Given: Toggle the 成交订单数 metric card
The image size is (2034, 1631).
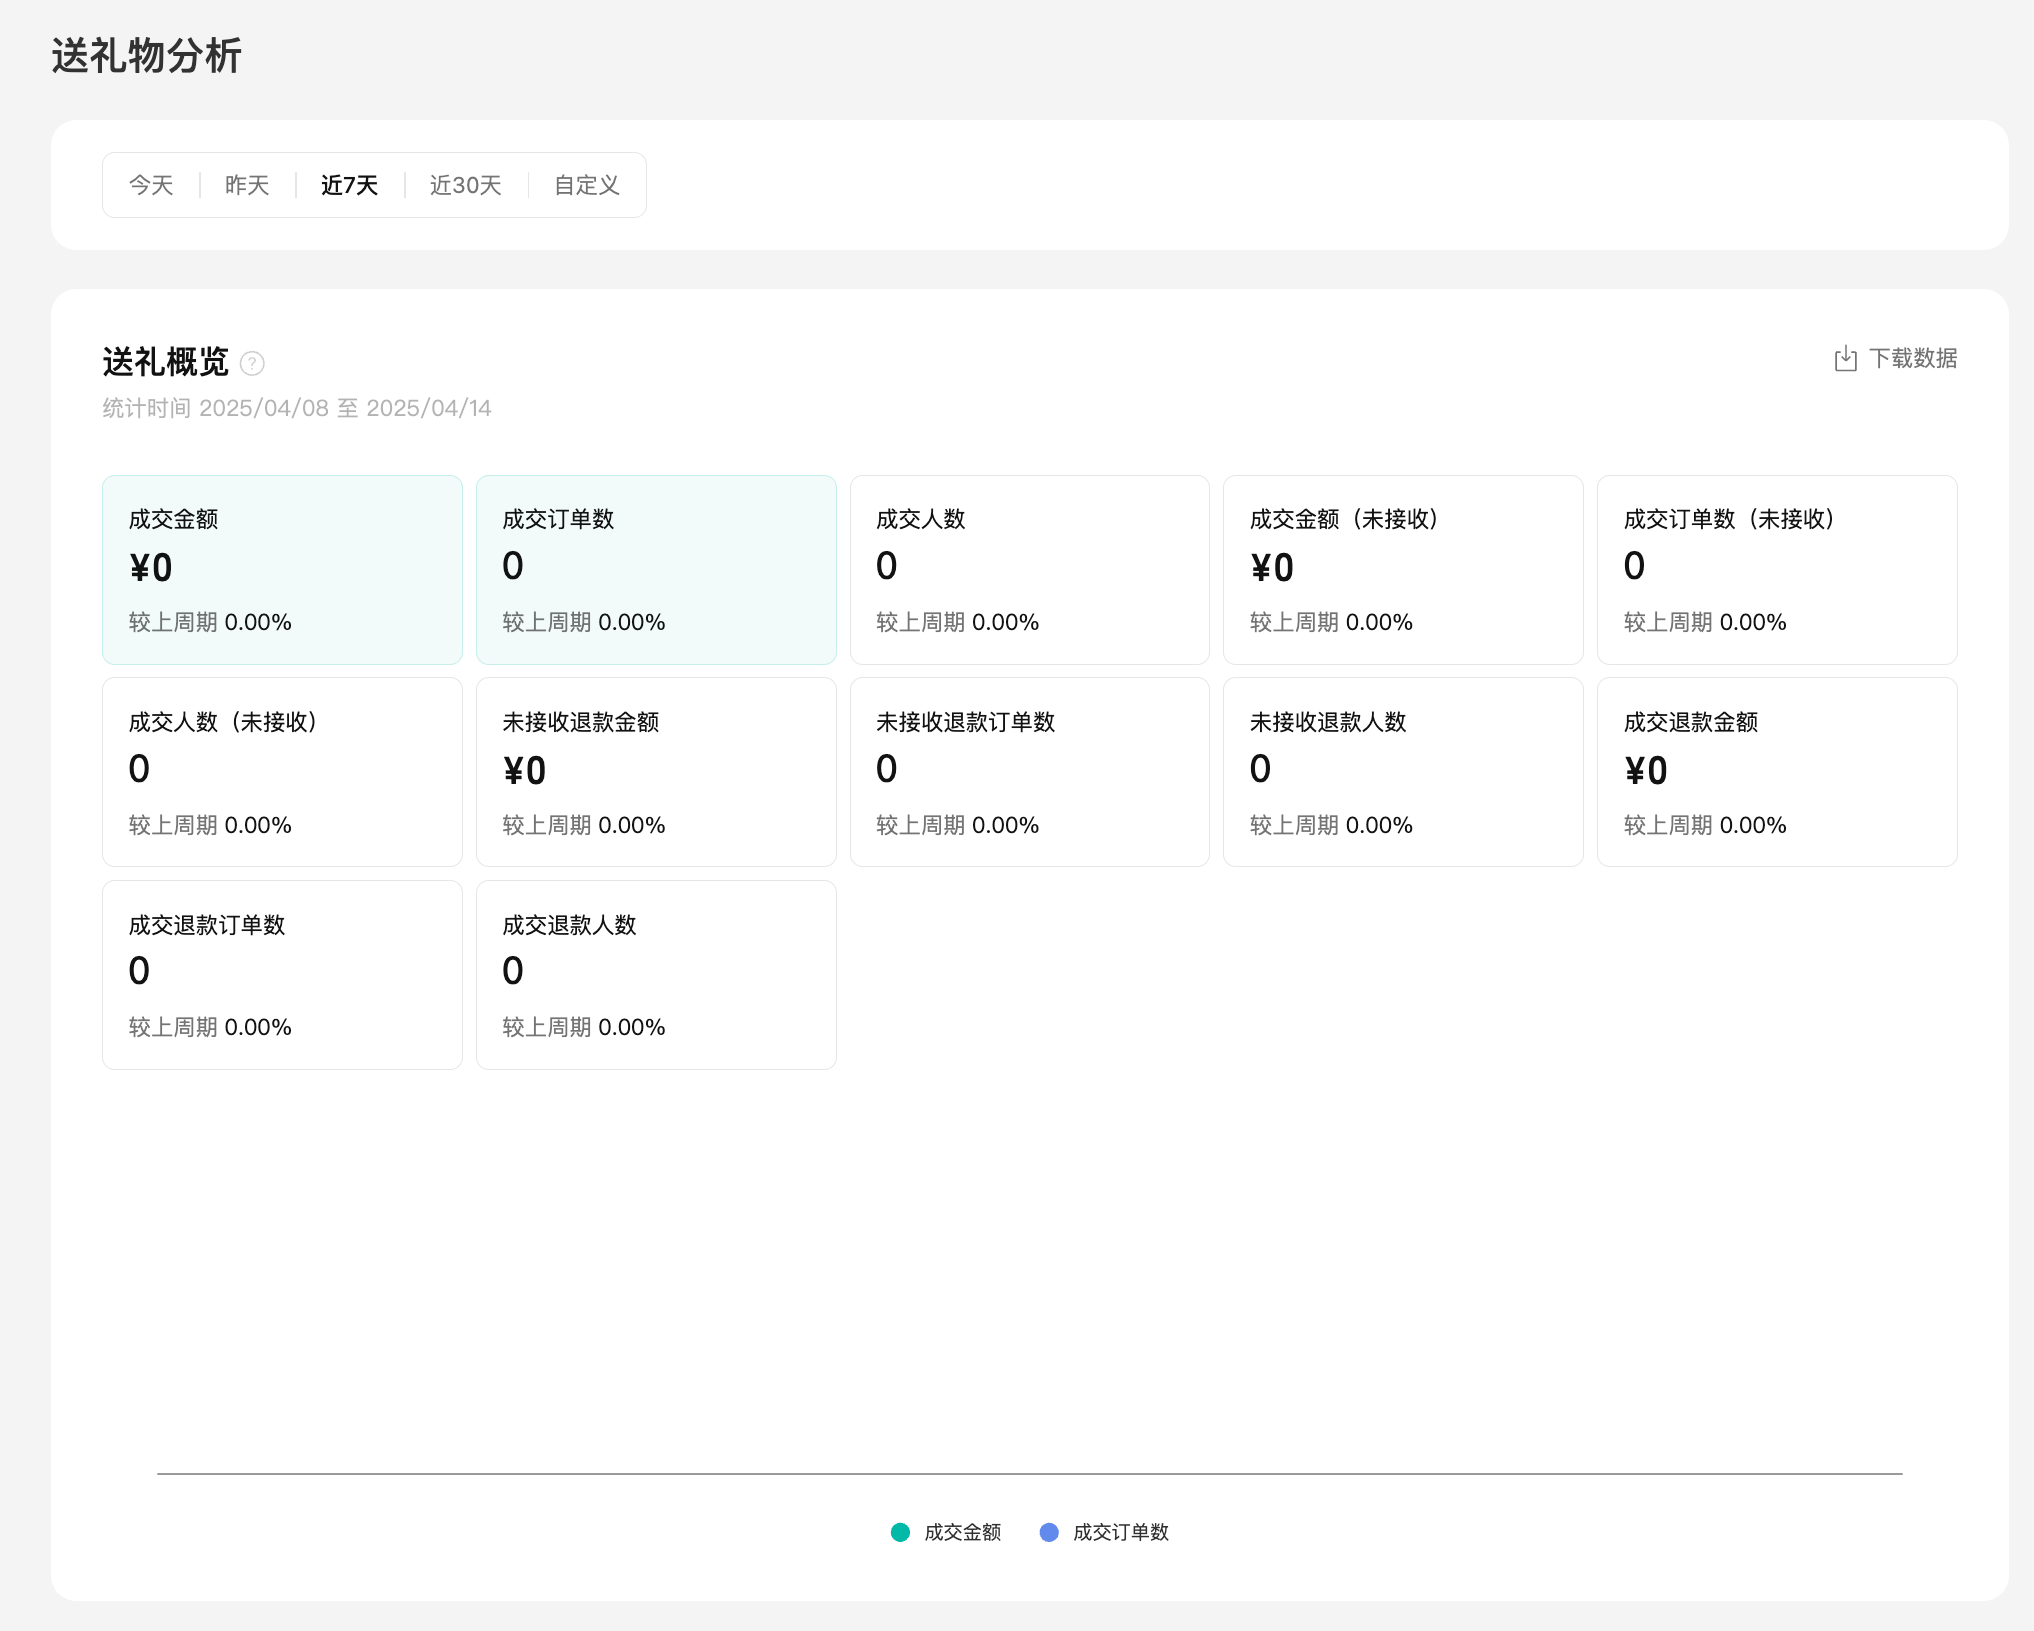Looking at the screenshot, I should point(656,569).
